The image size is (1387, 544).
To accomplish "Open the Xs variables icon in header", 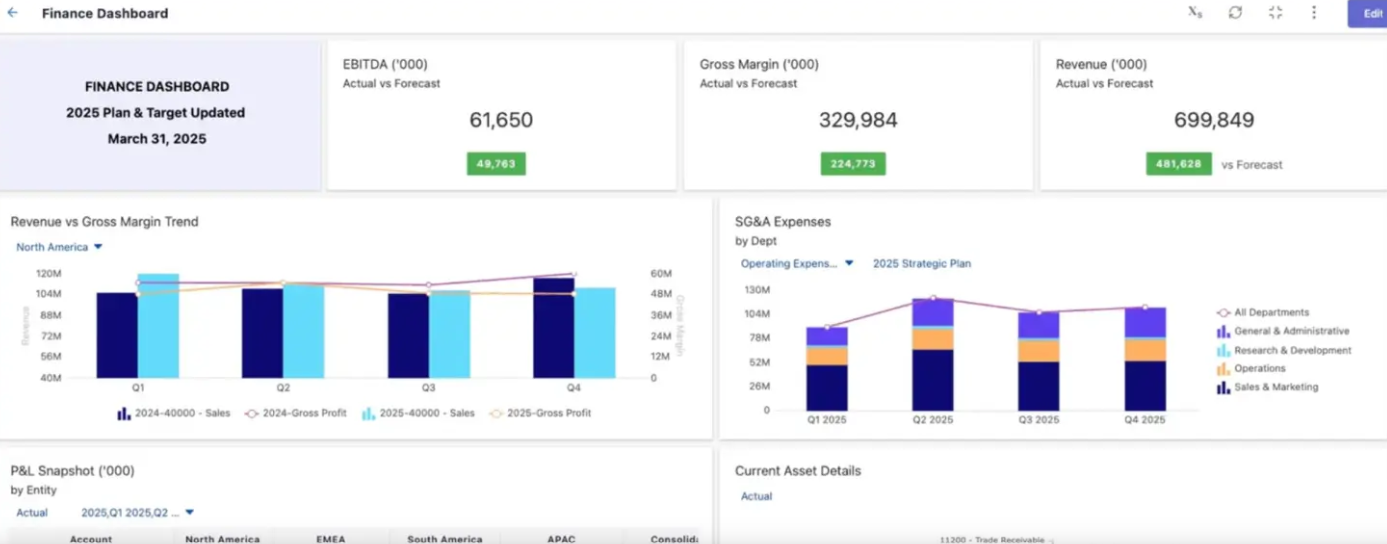I will coord(1195,13).
